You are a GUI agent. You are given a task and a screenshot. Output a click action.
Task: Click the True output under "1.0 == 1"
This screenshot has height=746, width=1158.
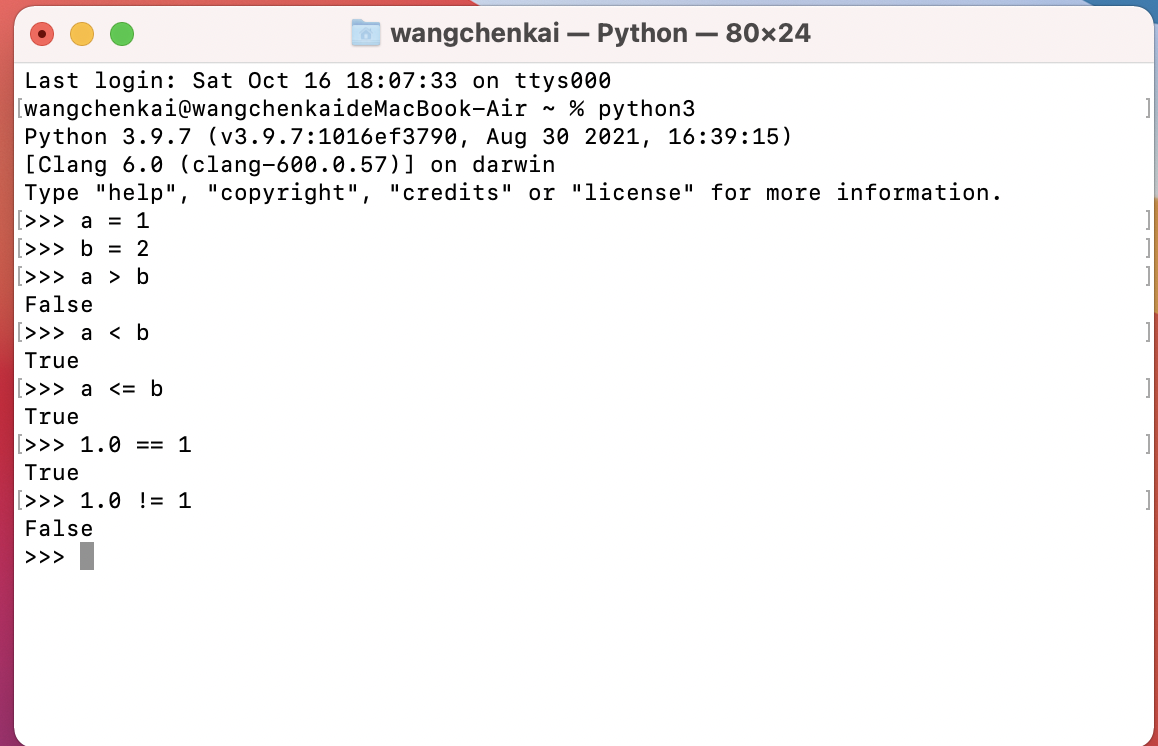coord(52,472)
